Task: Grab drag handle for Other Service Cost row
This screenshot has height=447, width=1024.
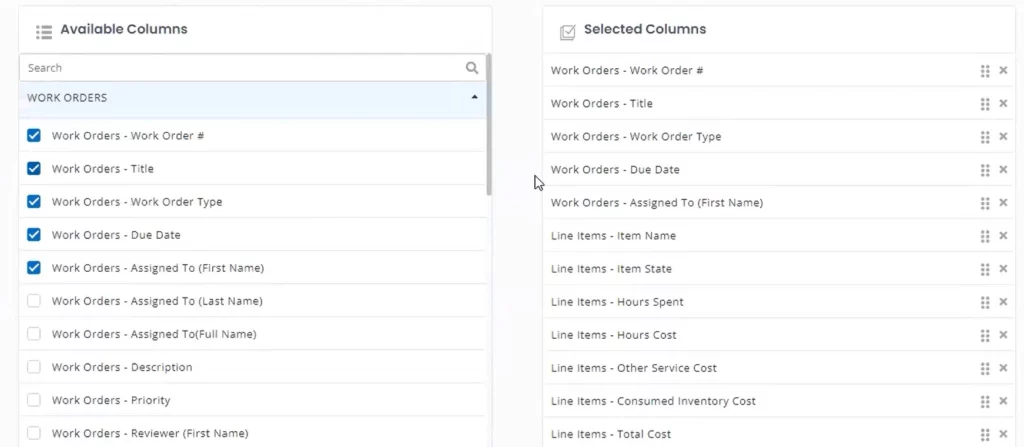Action: [x=985, y=368]
